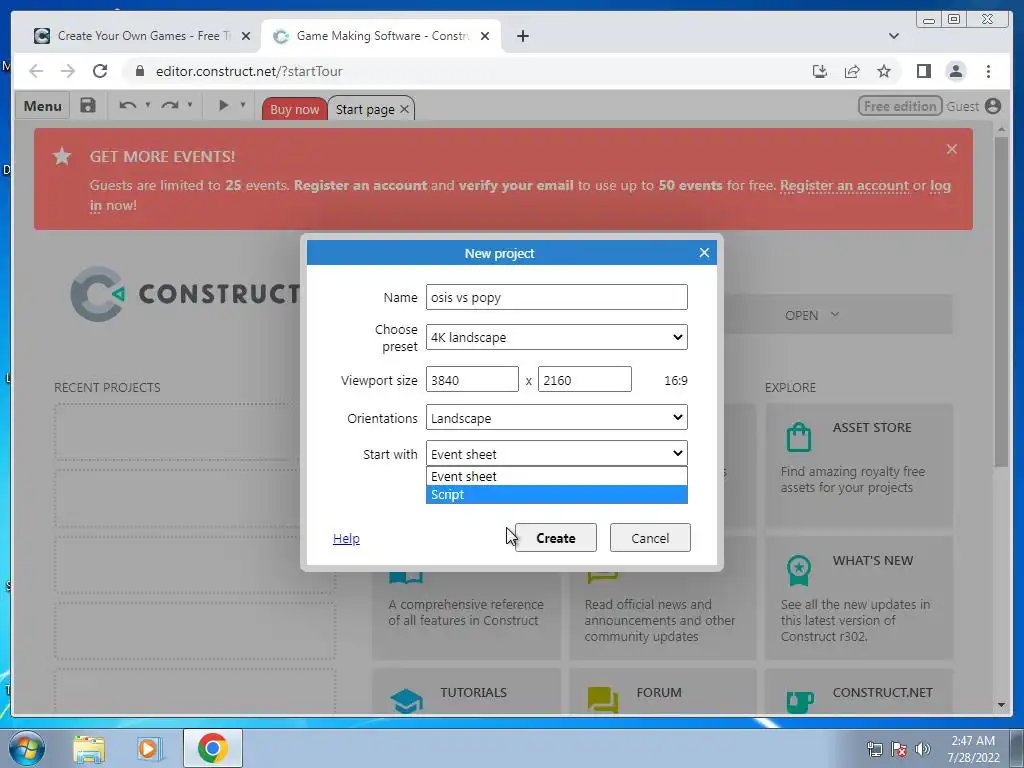Click the viewport width field 3840
Screen dimensions: 1024x768
click(472, 379)
